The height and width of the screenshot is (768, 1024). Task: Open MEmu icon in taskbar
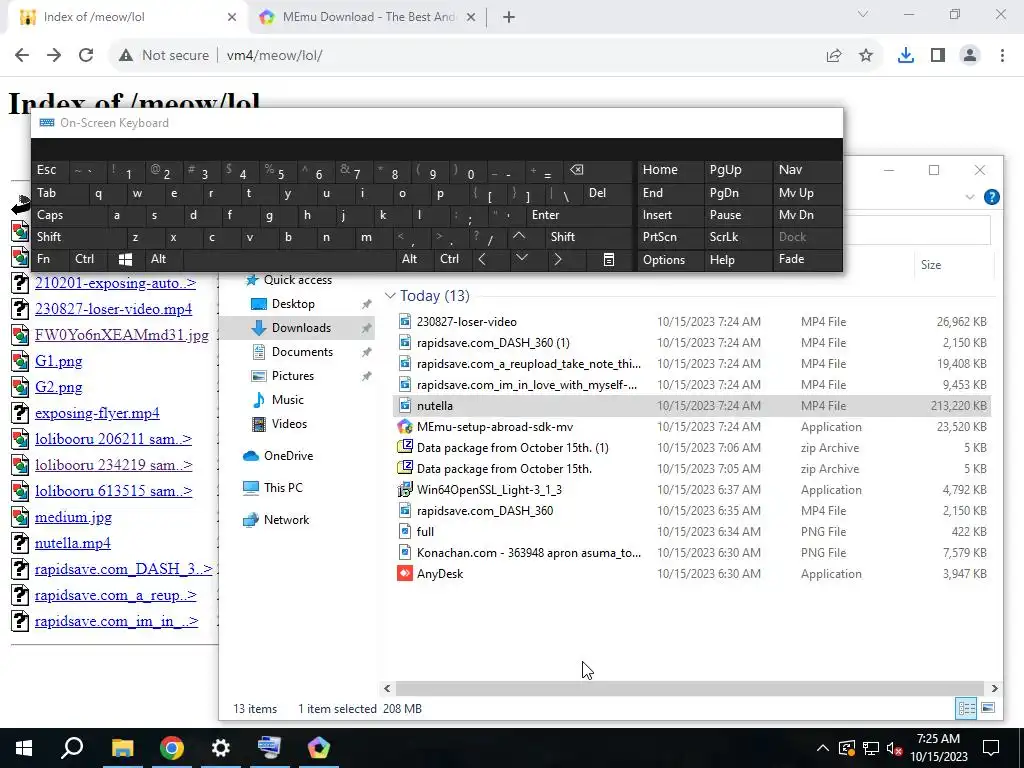319,748
